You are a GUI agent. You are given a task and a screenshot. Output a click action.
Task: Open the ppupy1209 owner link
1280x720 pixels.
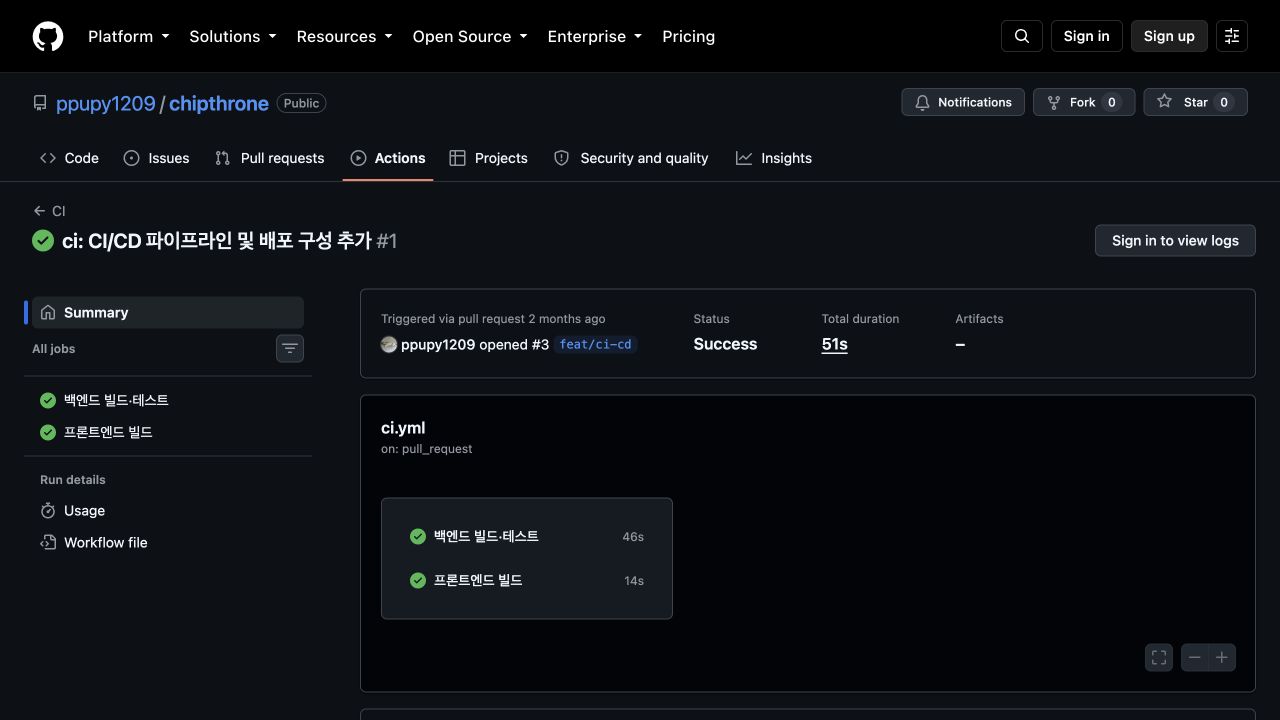pyautogui.click(x=106, y=103)
